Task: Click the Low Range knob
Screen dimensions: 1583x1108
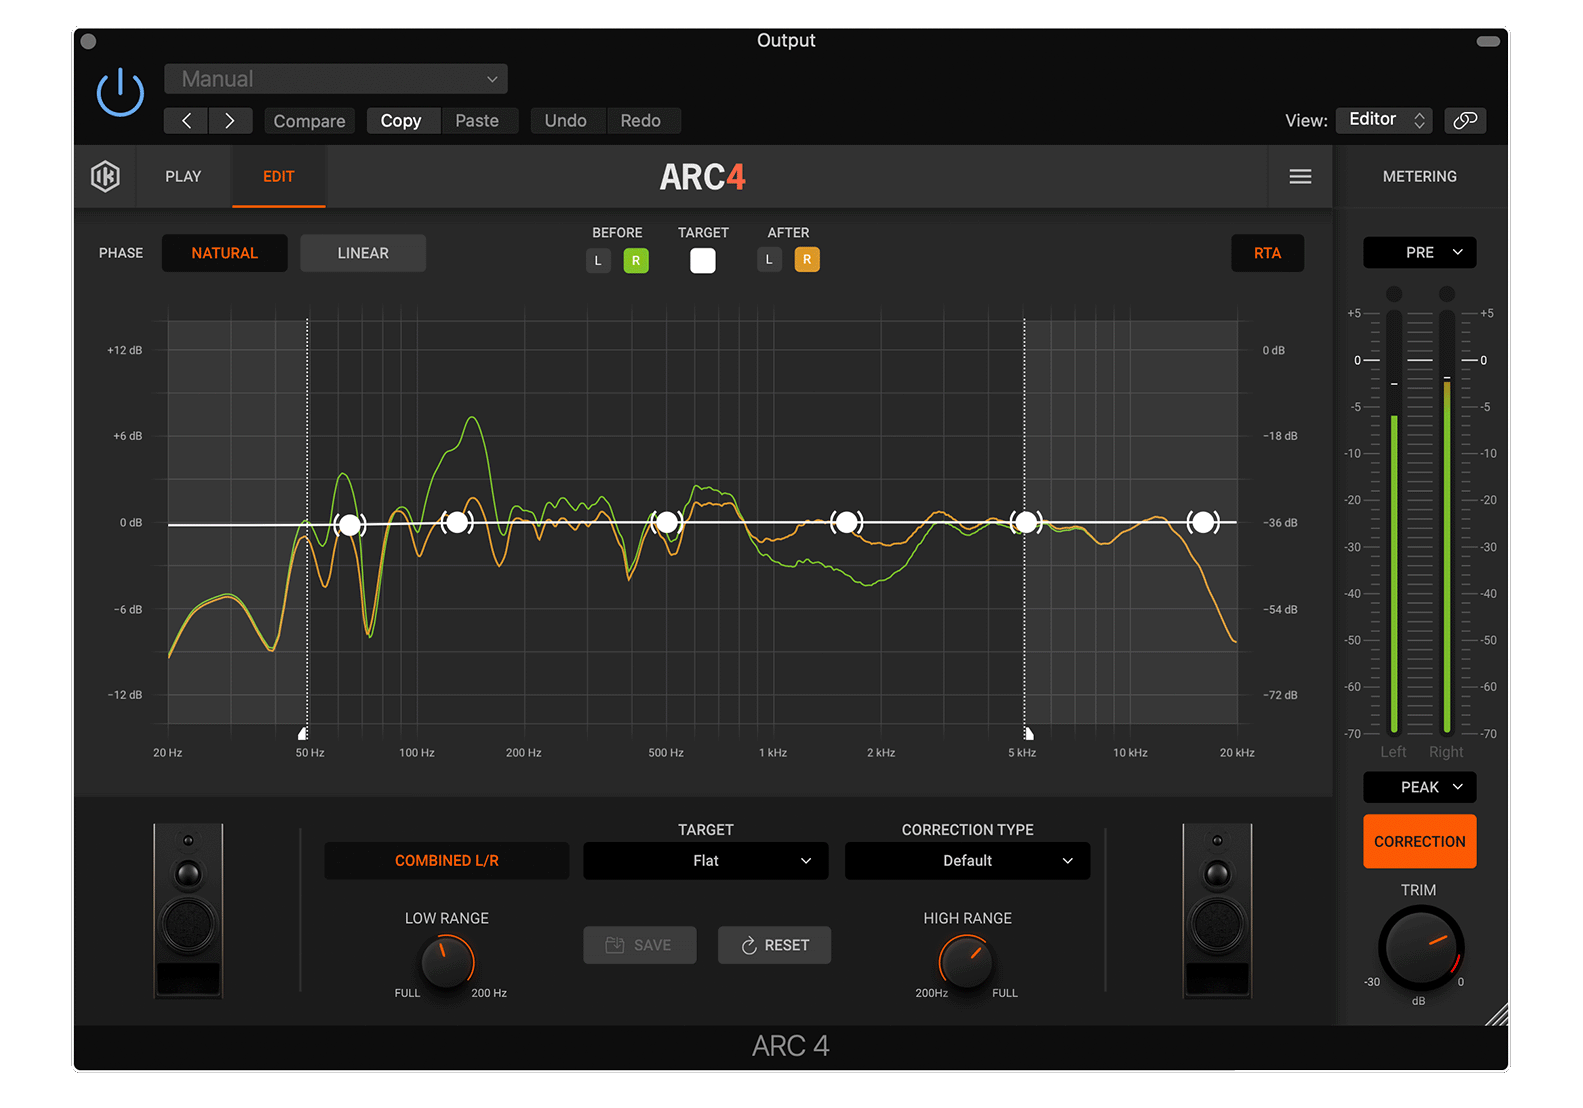Action: point(447,962)
